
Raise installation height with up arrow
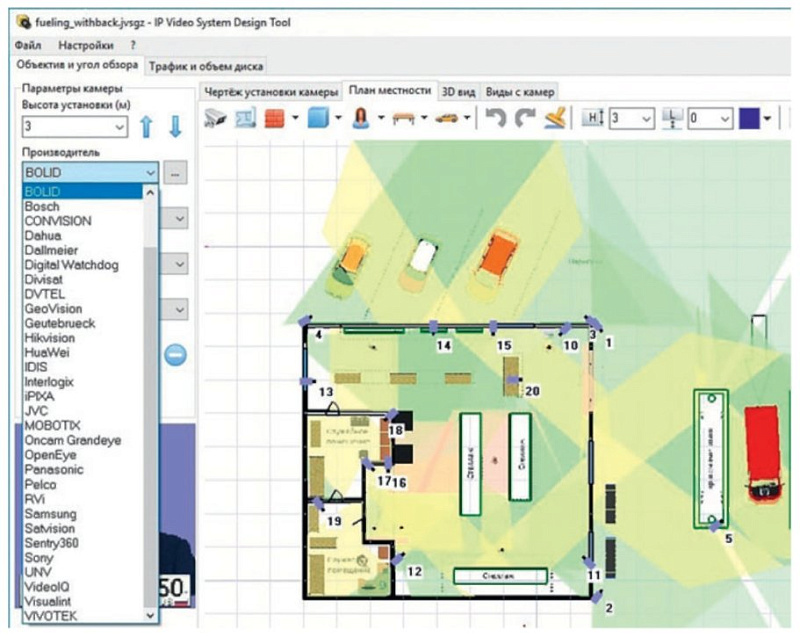(x=147, y=126)
